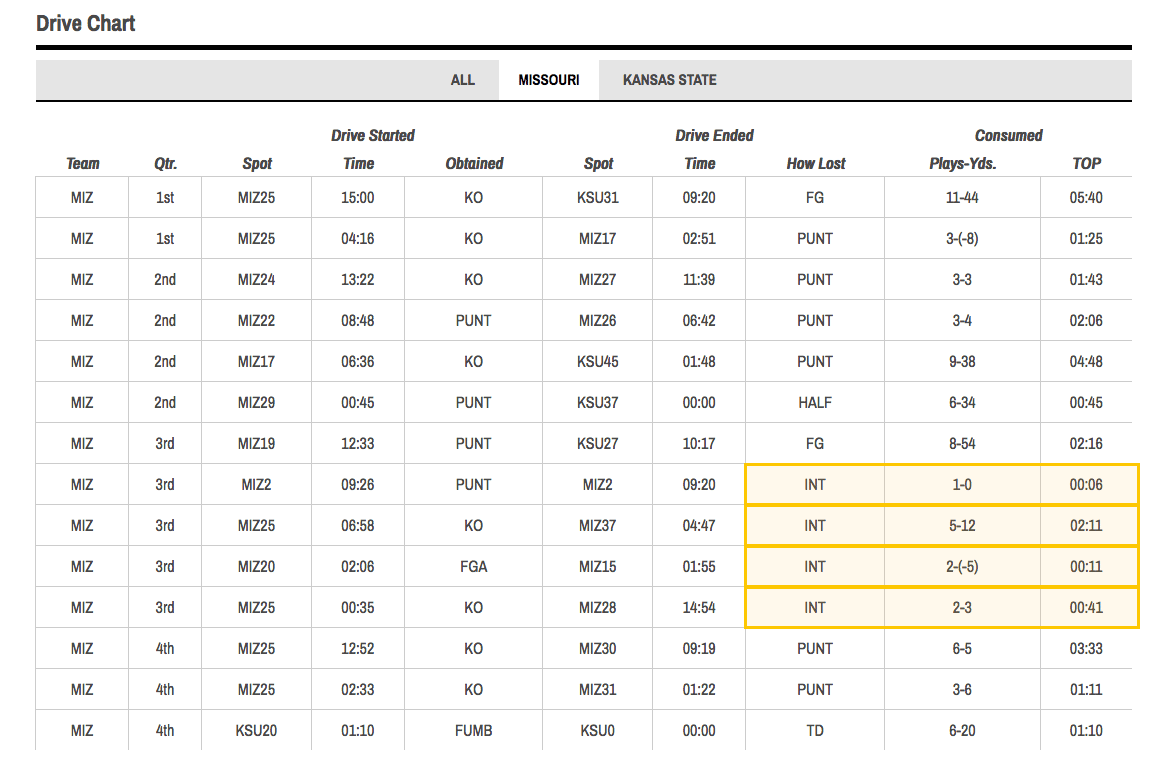Select the end spot 'MIZ28'
This screenshot has width=1160, height=770.
coord(598,607)
